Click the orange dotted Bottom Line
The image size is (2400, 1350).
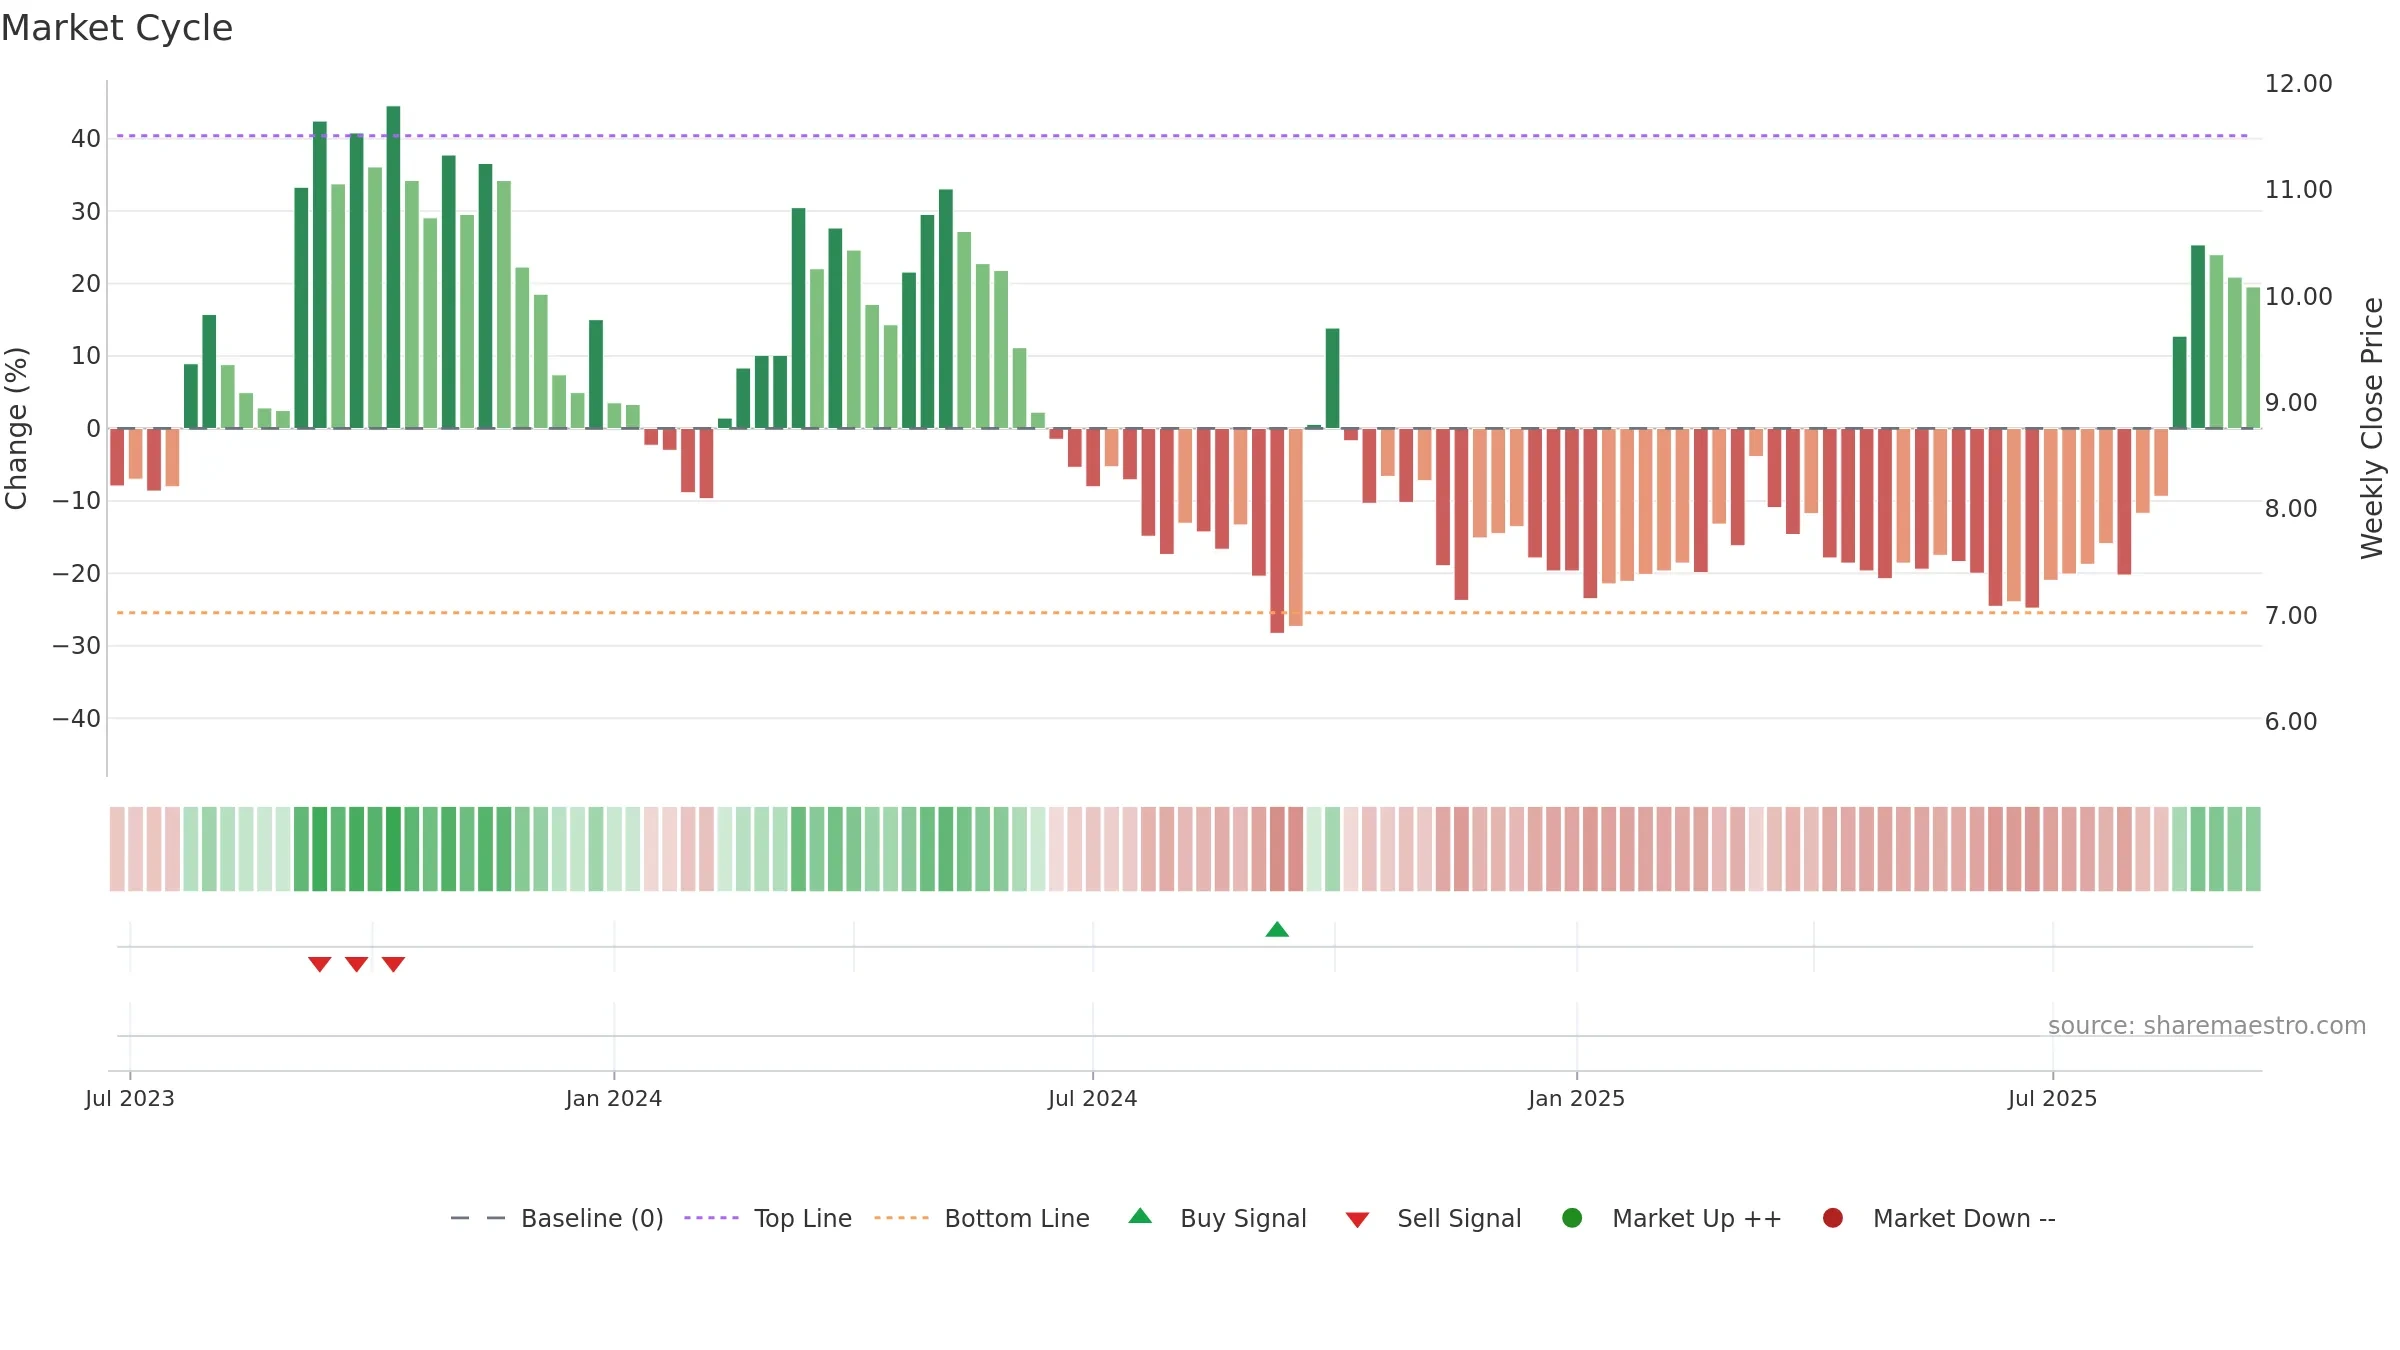(1182, 613)
